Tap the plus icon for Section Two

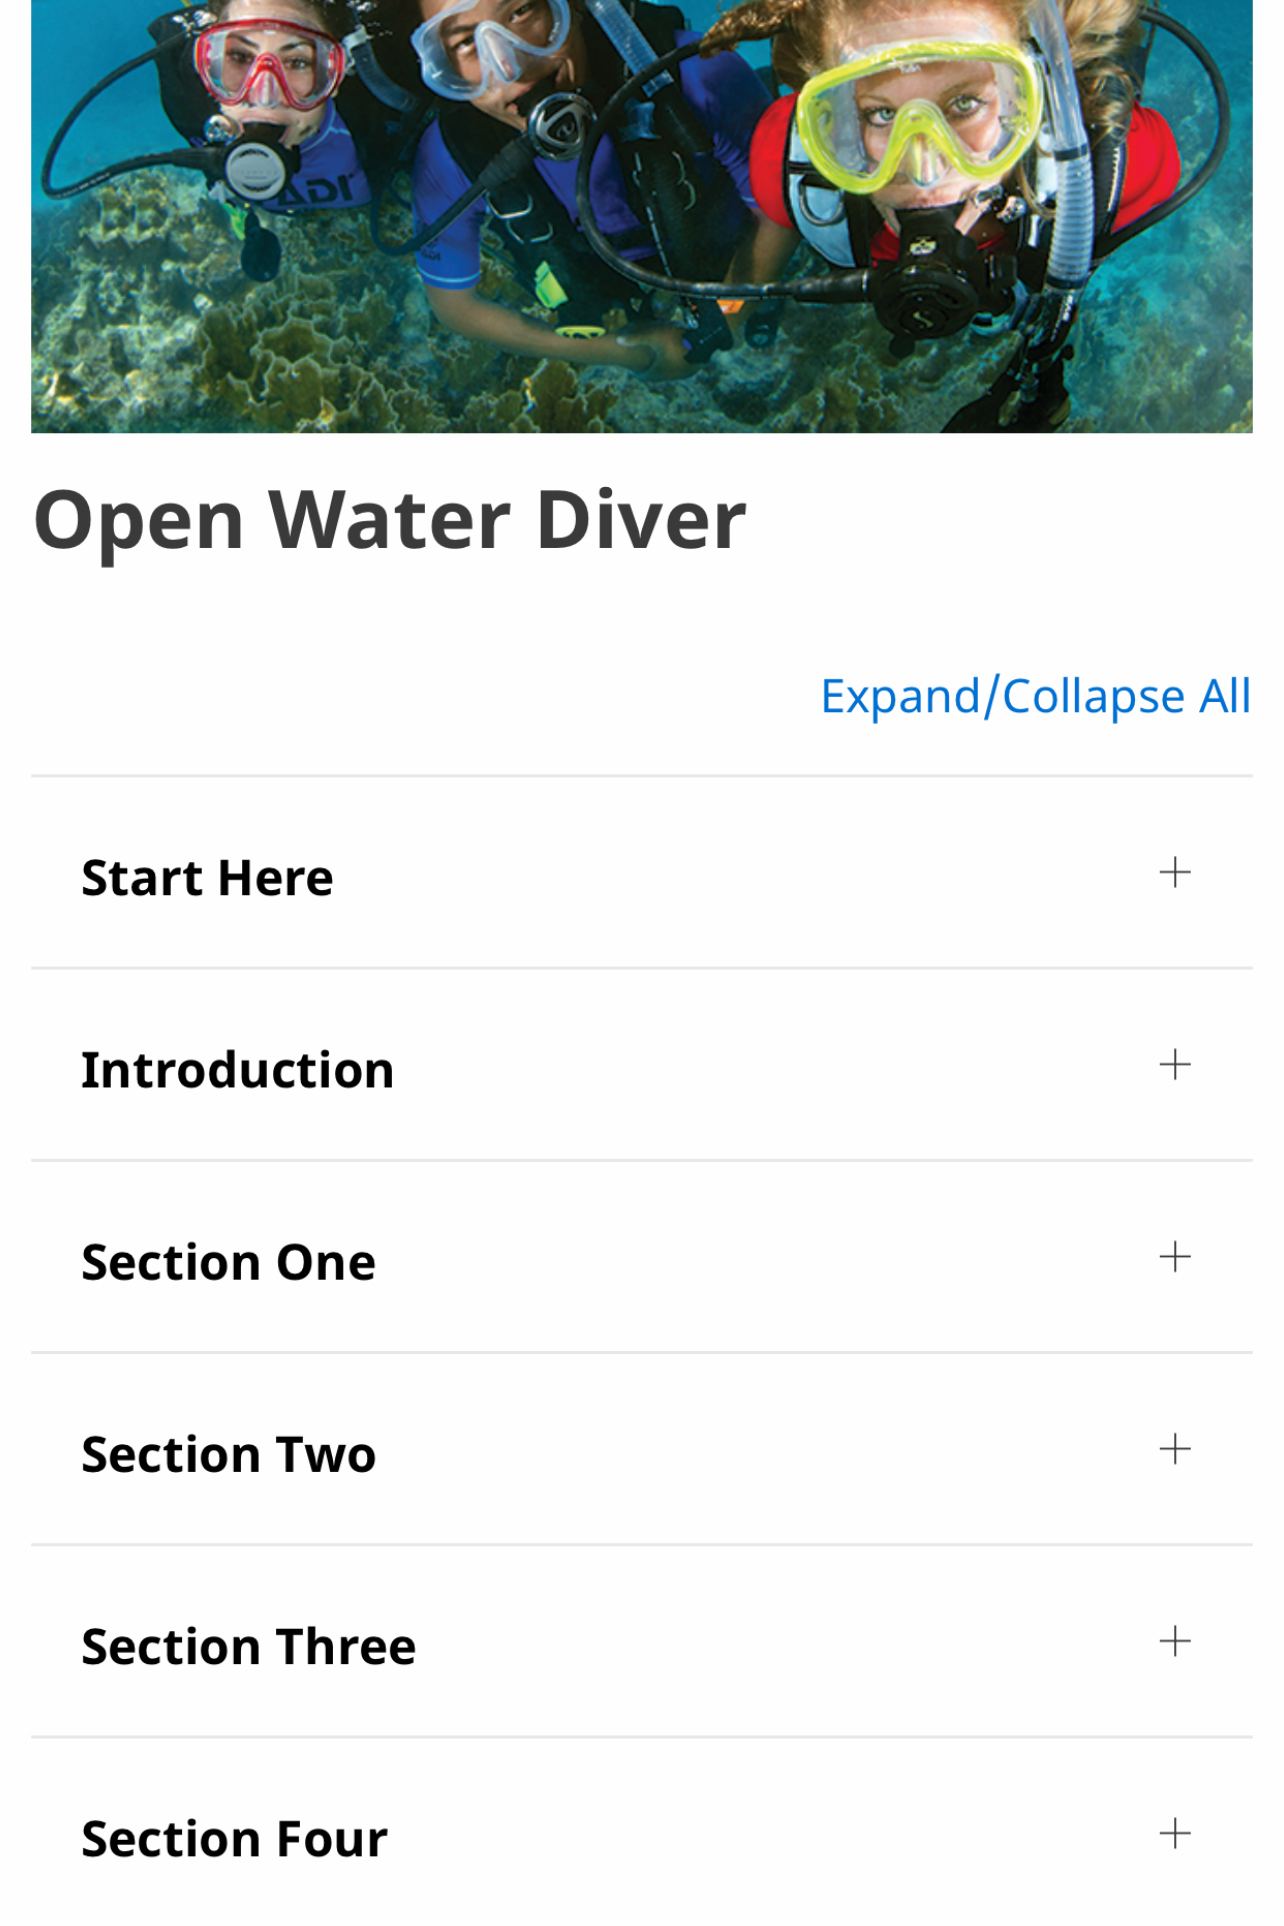coord(1175,1449)
